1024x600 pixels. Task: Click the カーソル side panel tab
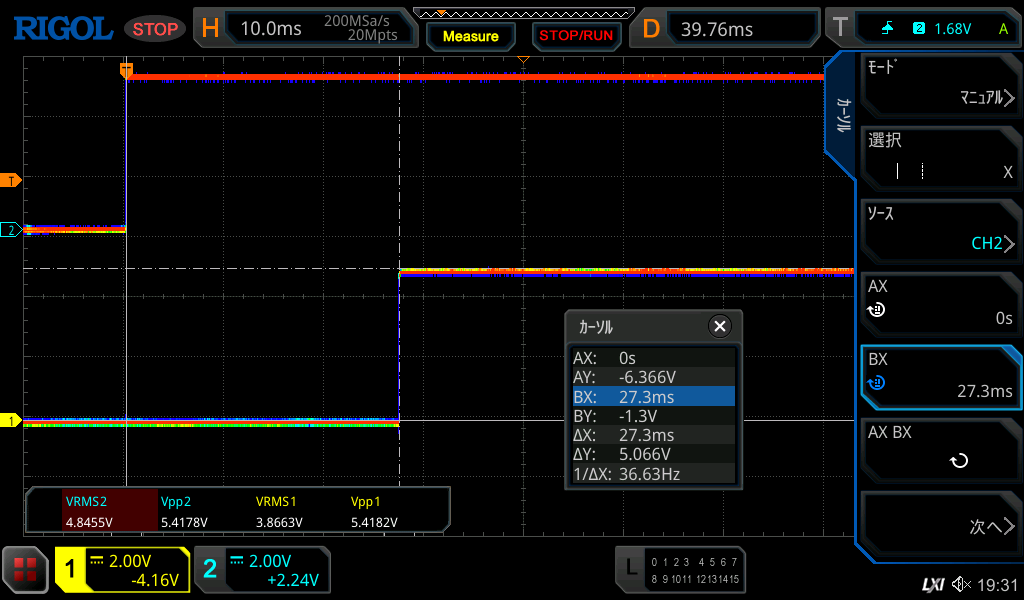(x=843, y=115)
